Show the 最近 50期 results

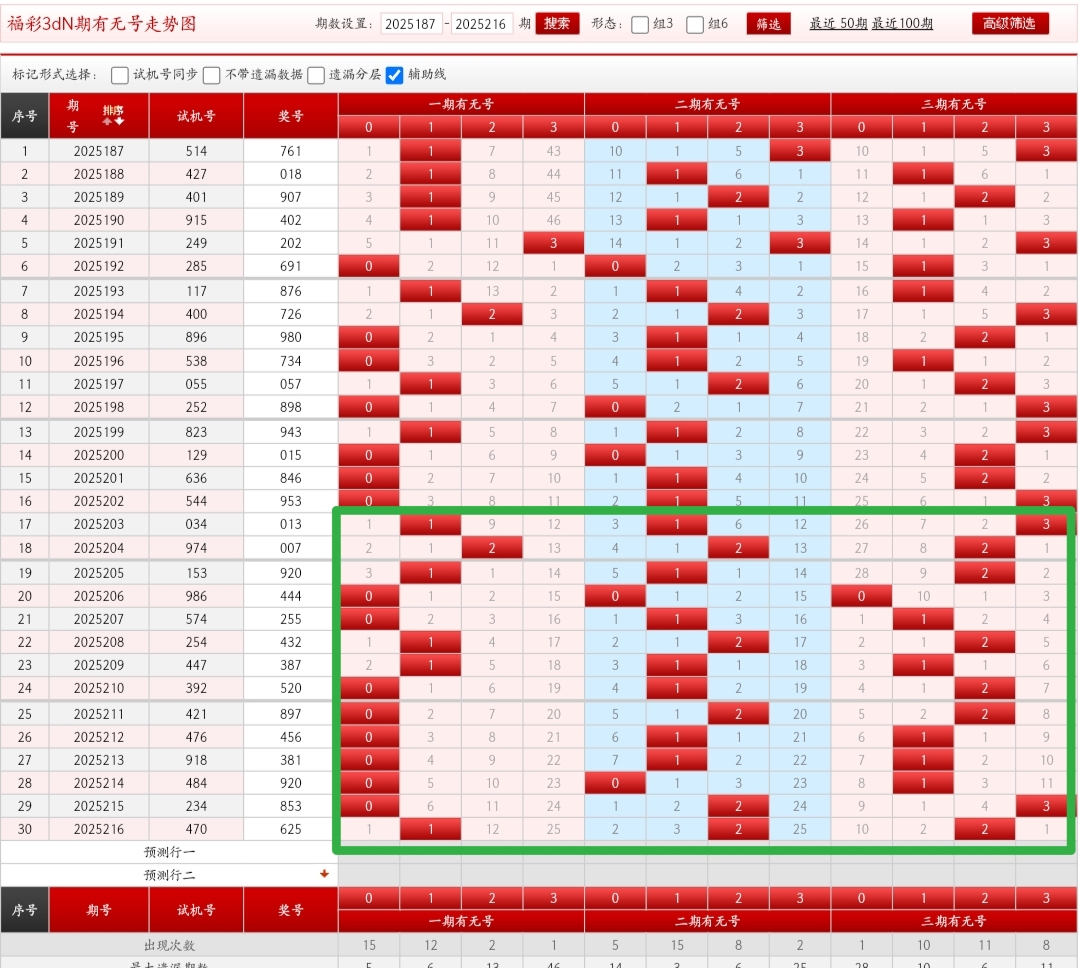[838, 23]
